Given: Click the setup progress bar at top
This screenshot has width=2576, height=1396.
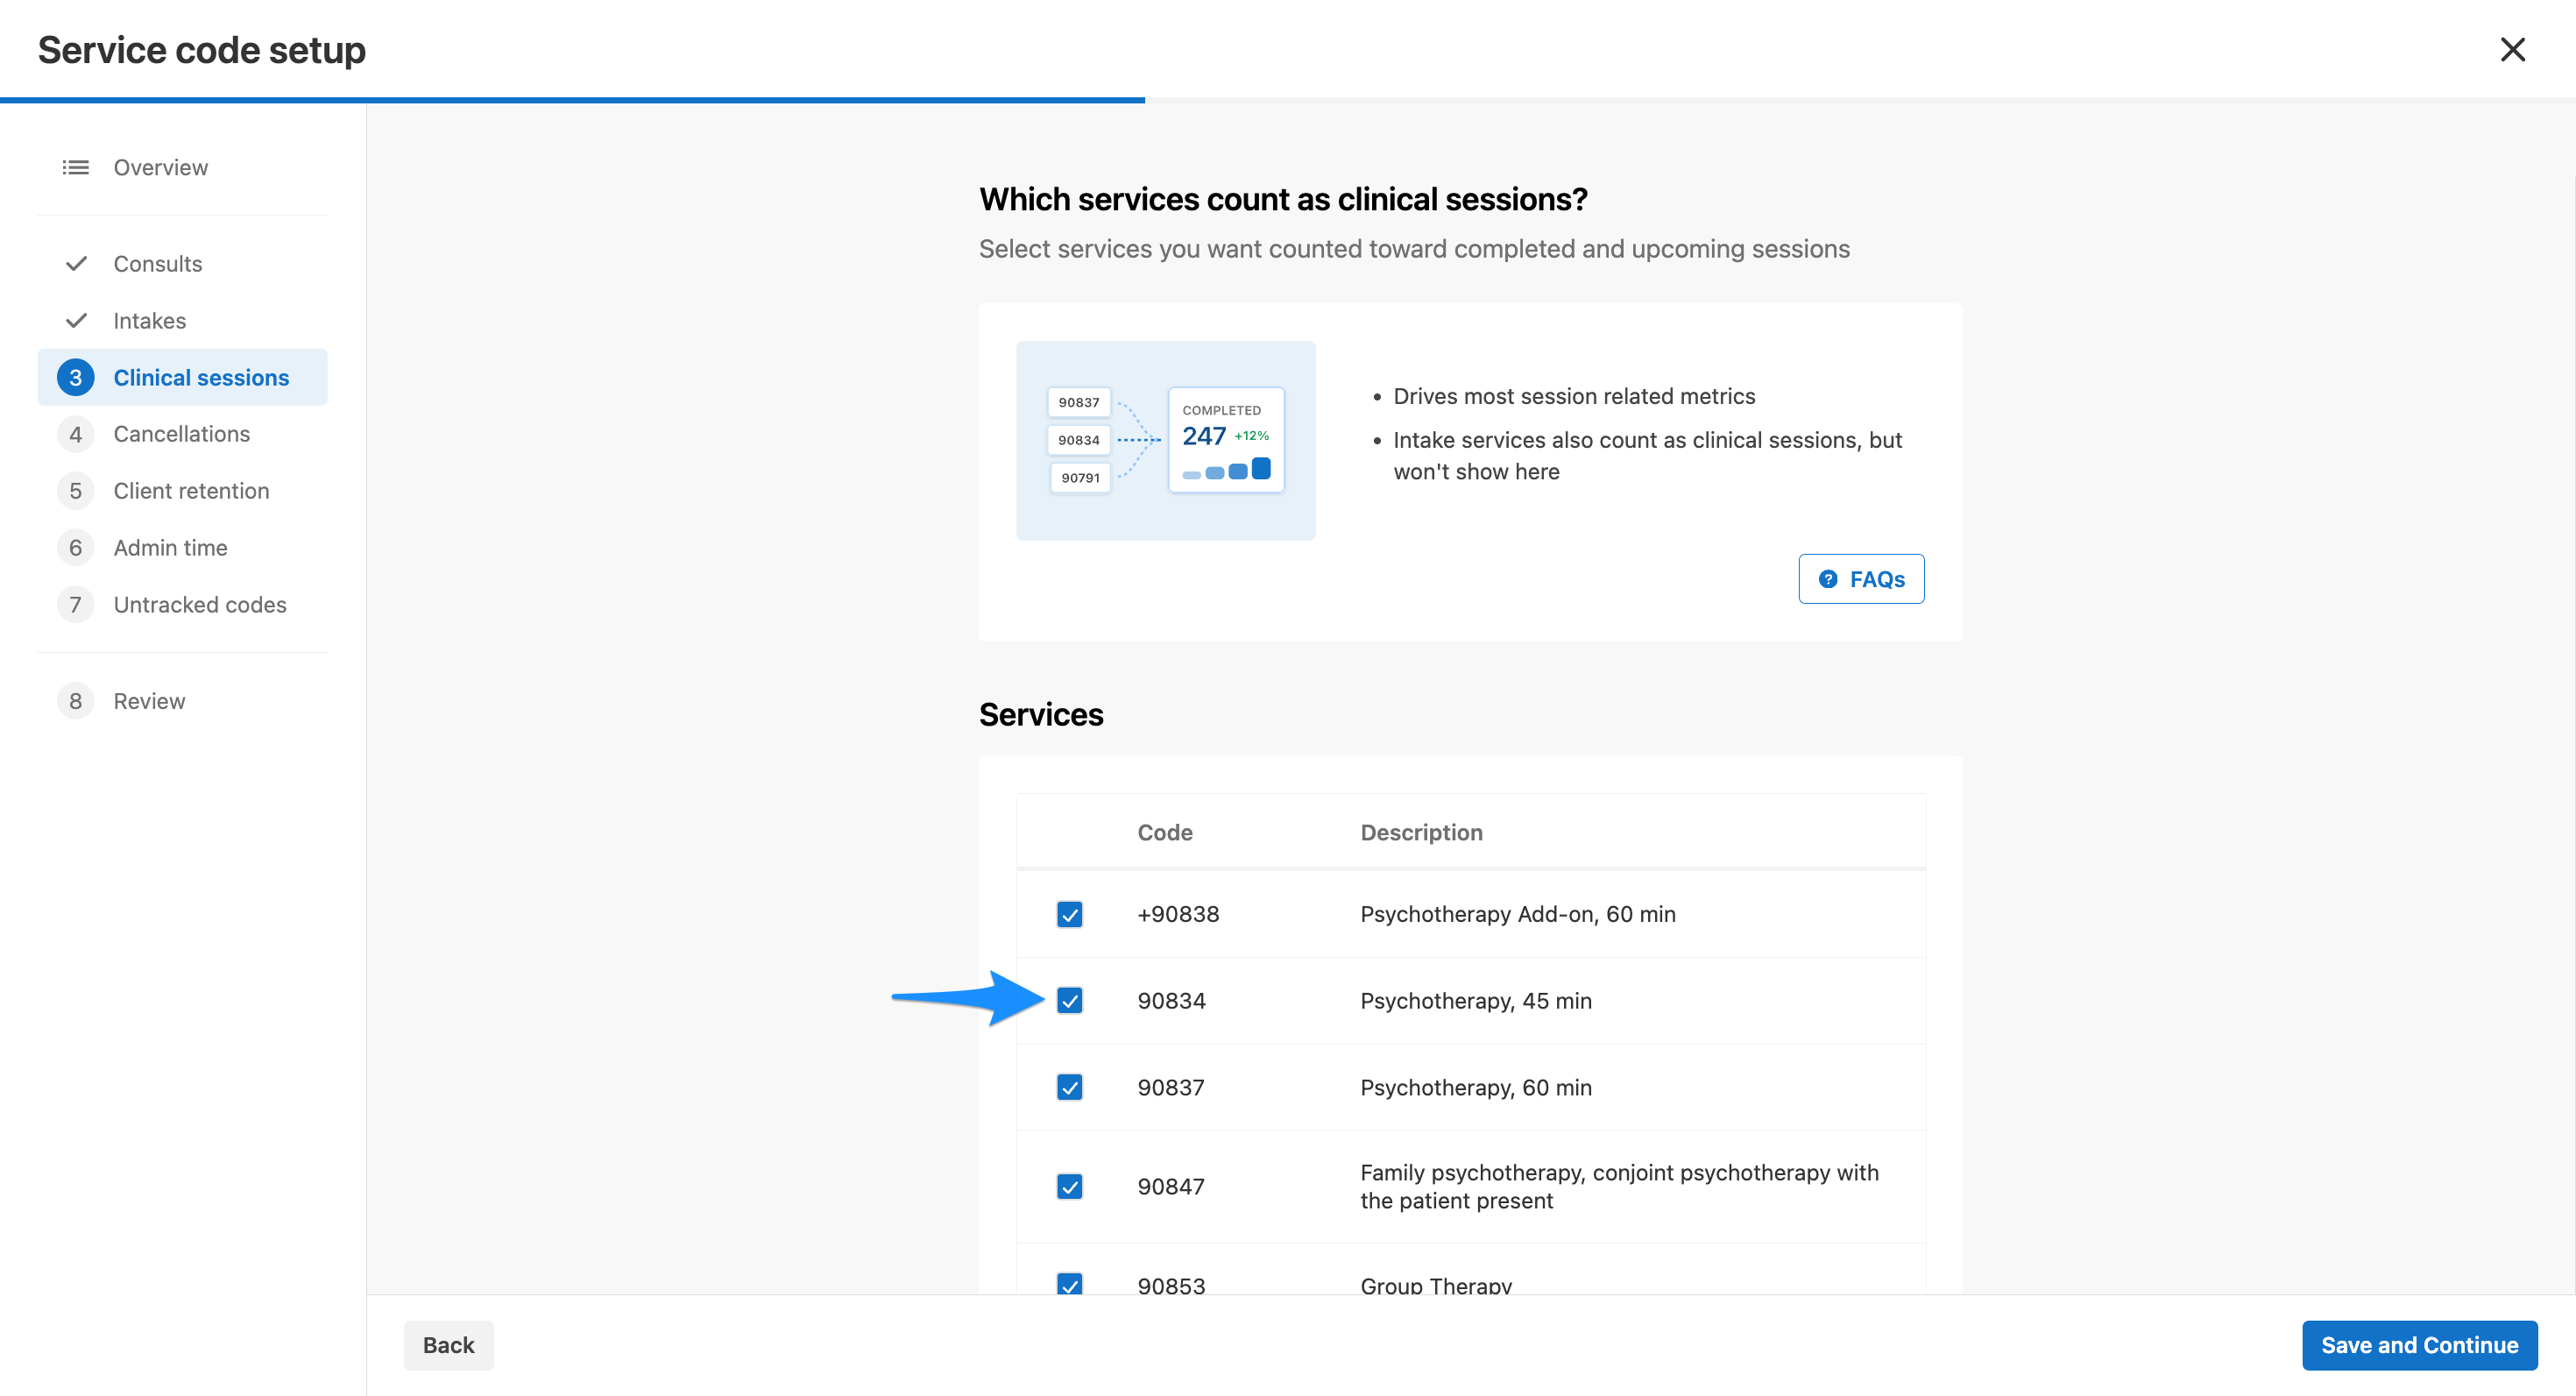Looking at the screenshot, I should tap(1288, 100).
